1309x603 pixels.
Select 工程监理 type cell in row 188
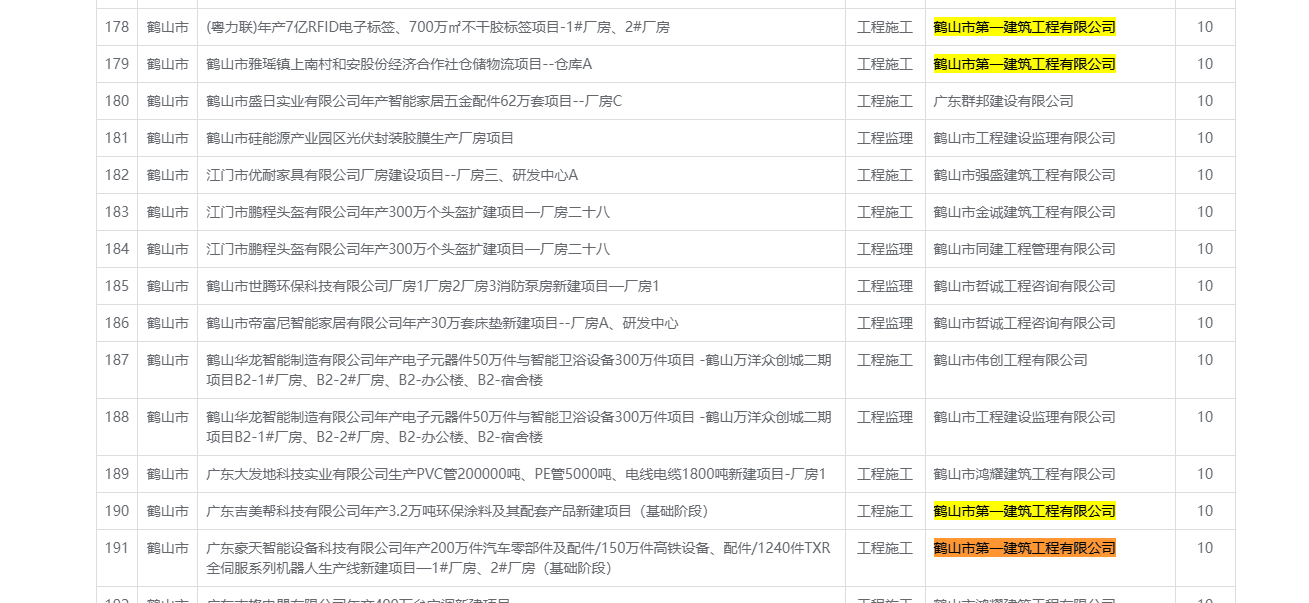[884, 417]
